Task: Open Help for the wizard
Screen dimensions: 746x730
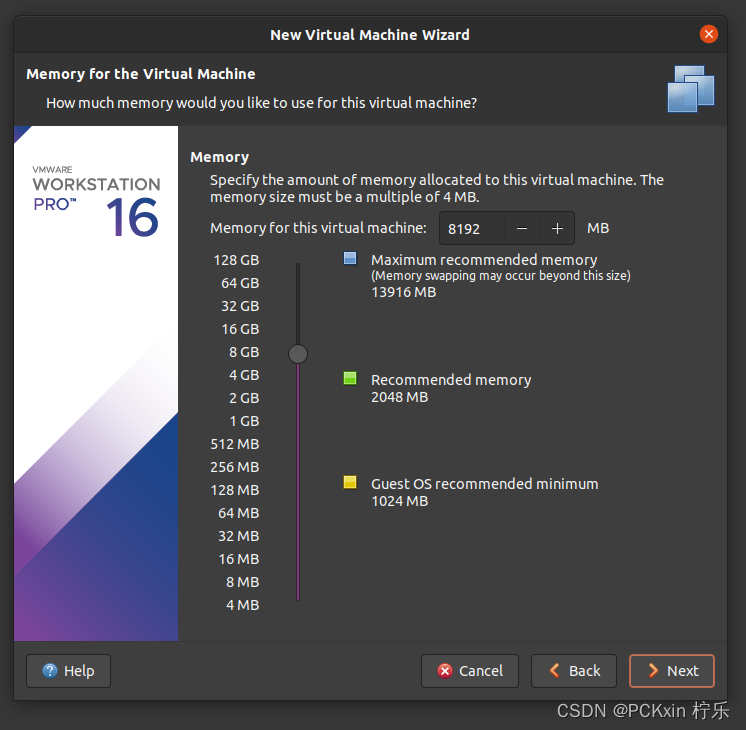Action: 69,671
